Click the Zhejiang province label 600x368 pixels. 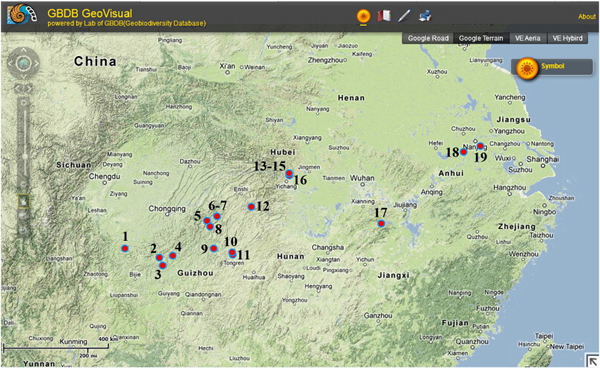pyautogui.click(x=517, y=226)
